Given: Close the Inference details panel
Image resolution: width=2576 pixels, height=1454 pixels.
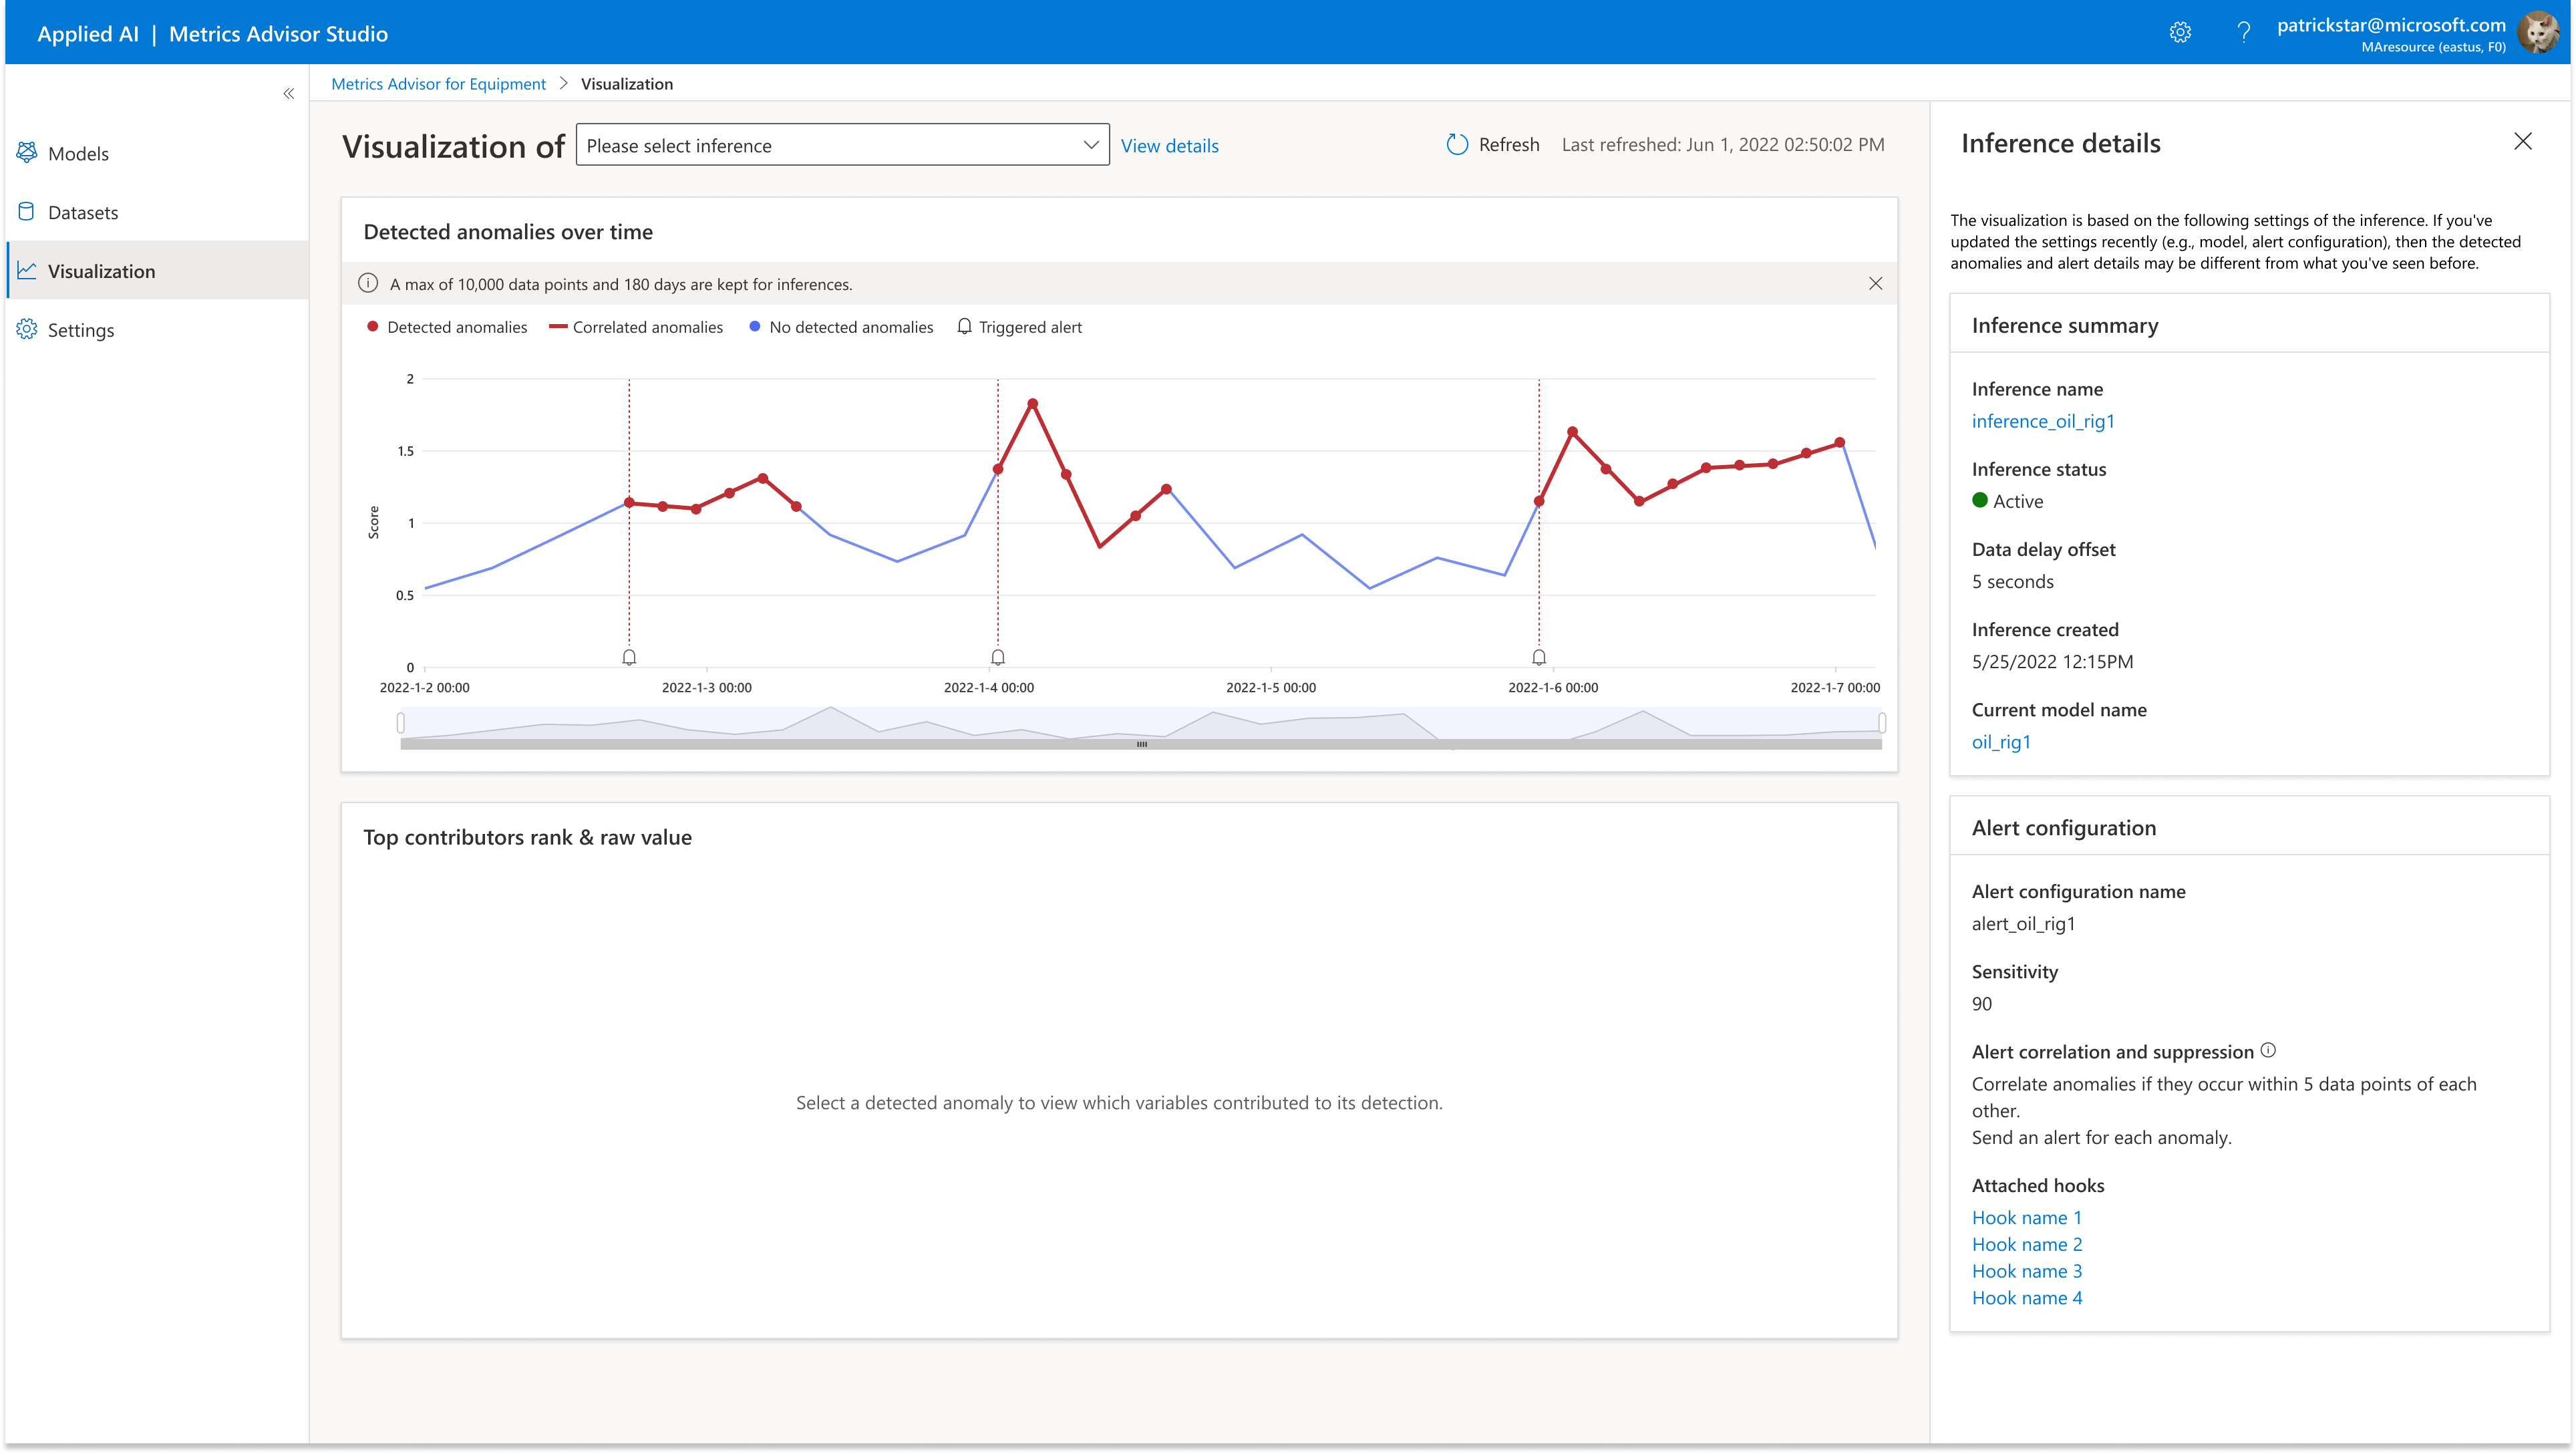Looking at the screenshot, I should point(2522,142).
